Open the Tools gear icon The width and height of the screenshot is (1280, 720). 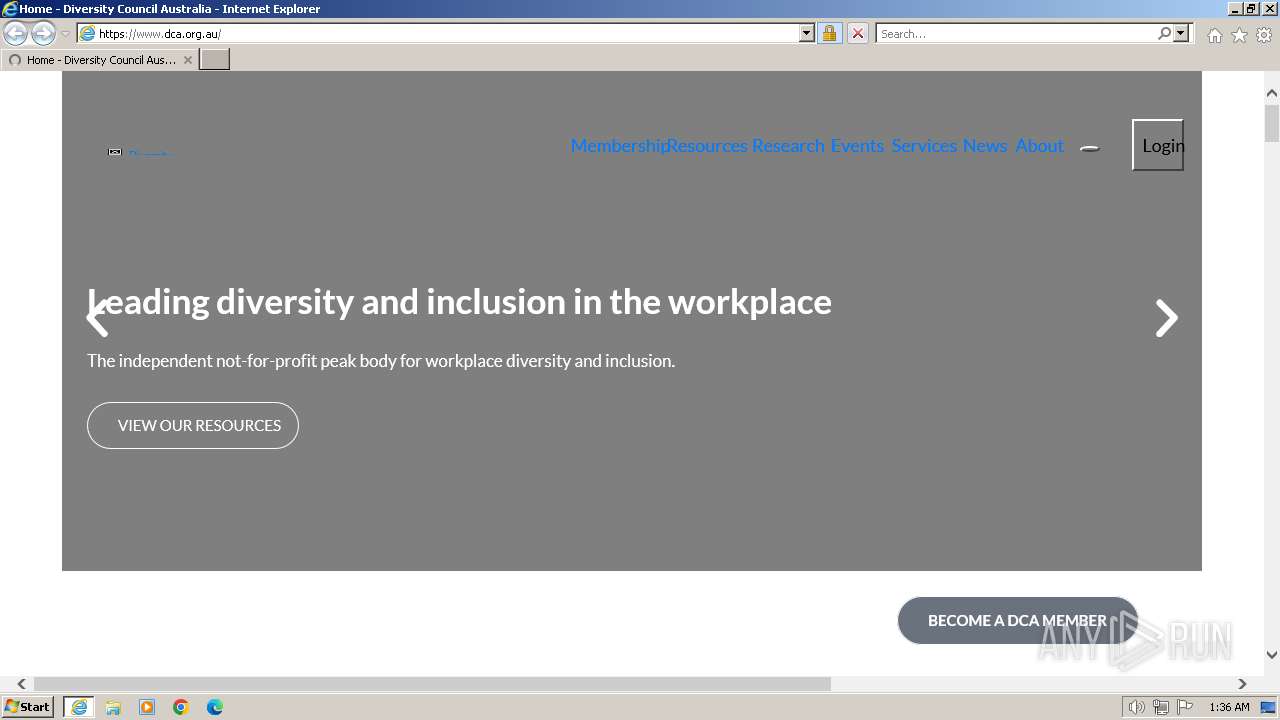[x=1264, y=35]
